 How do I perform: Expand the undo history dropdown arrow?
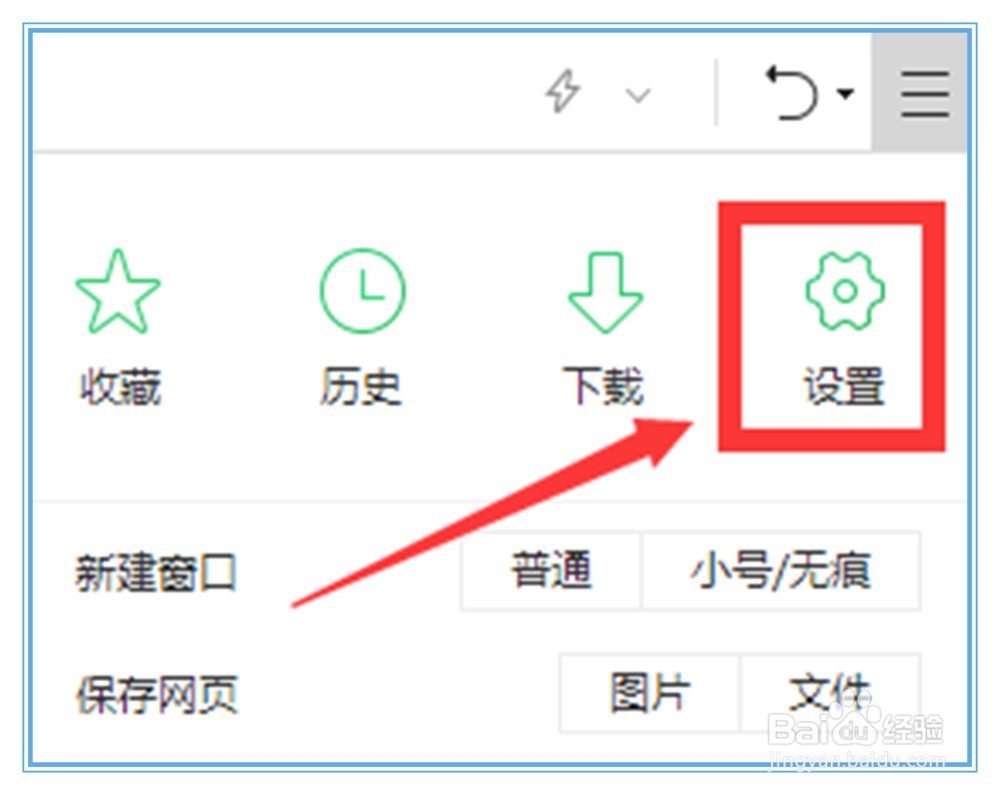pos(846,94)
